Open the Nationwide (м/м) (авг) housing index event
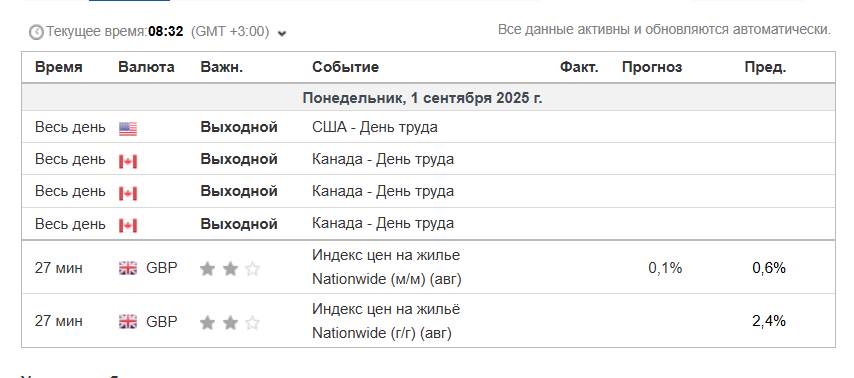The image size is (854, 378). pyautogui.click(x=386, y=267)
